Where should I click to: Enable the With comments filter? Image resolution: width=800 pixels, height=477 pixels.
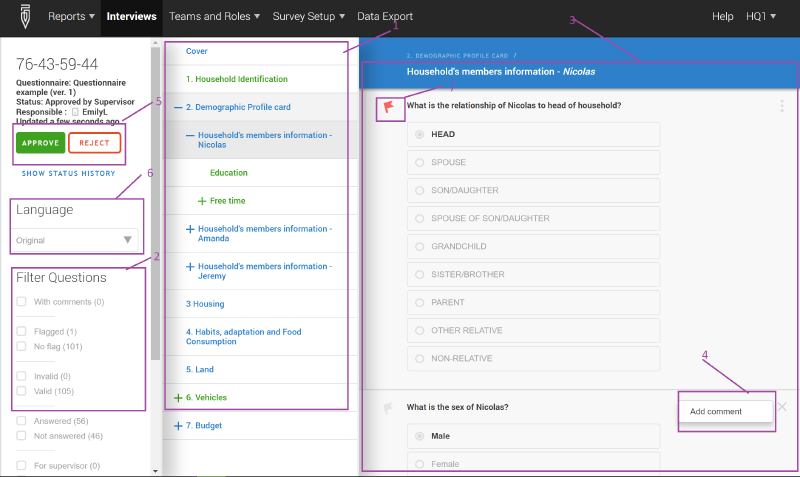pos(22,301)
